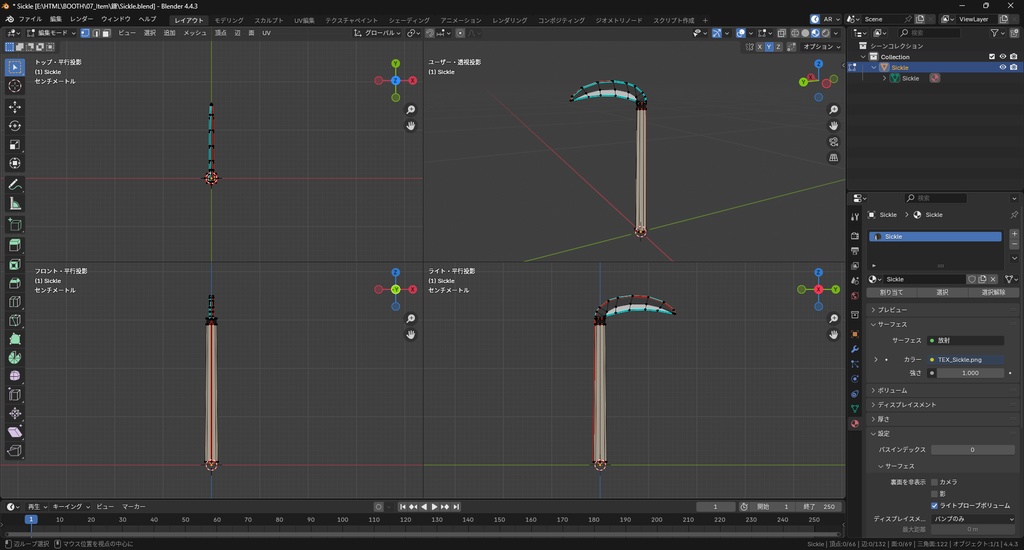Open the オプション dropdown

(821, 47)
